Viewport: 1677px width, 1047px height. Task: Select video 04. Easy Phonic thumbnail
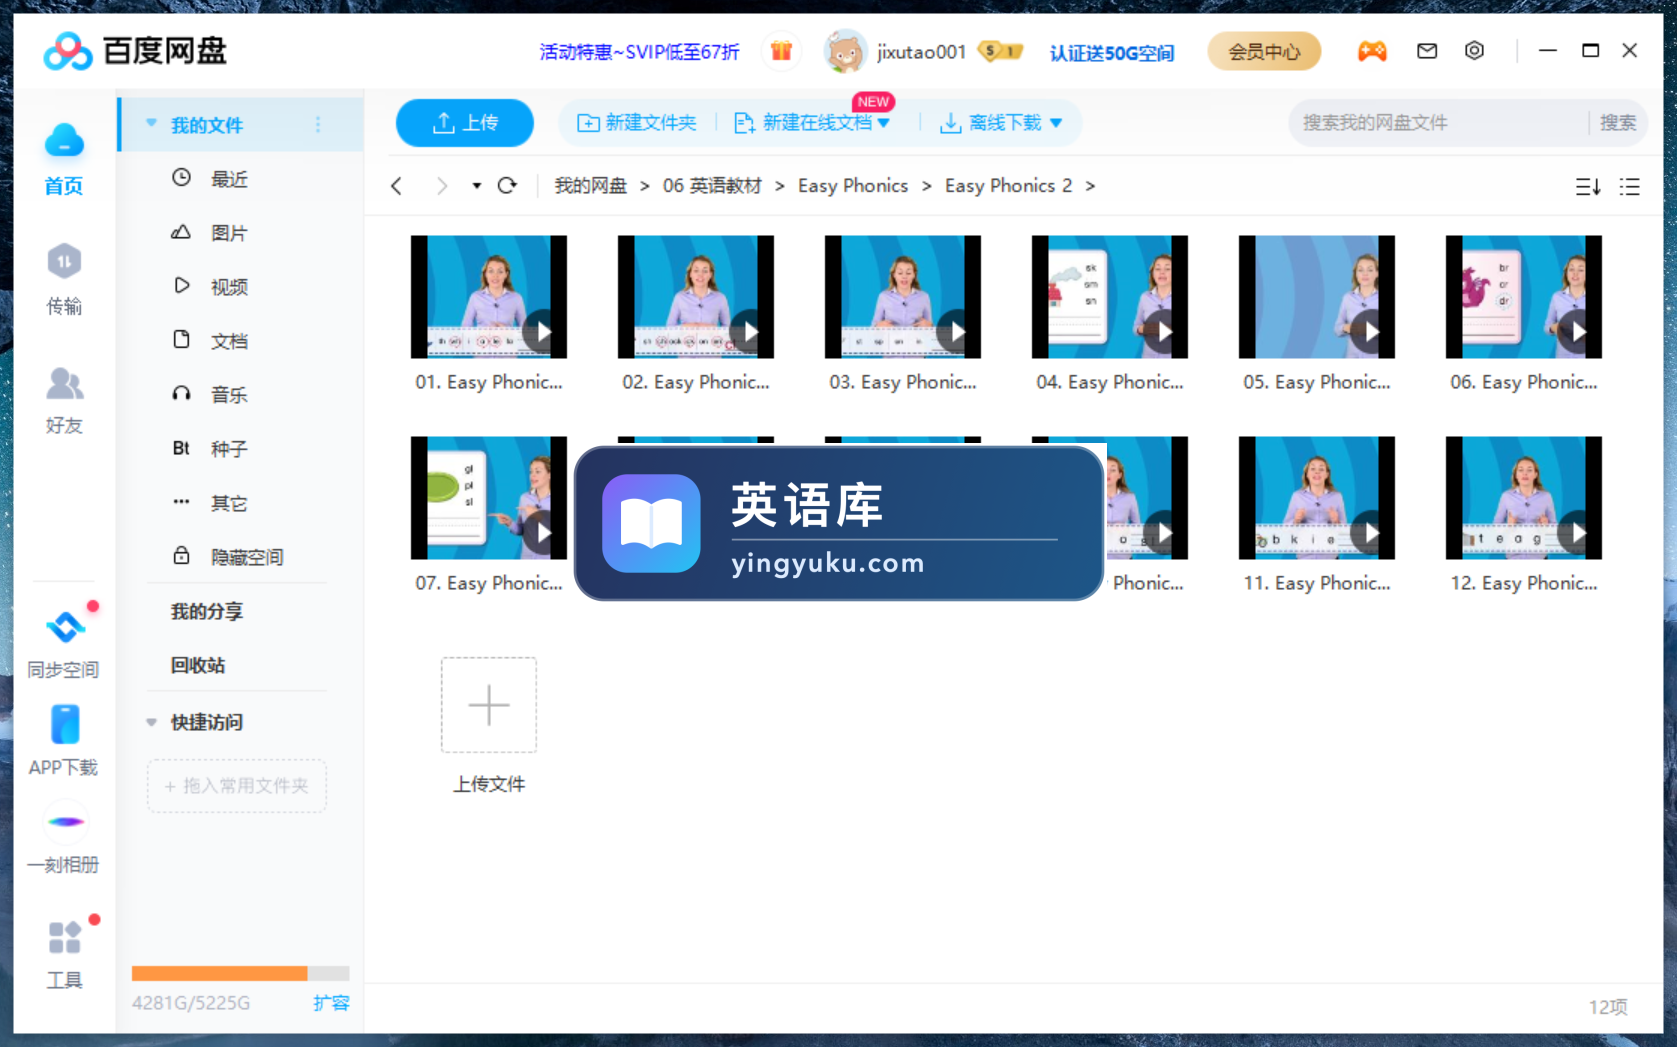pos(1110,297)
